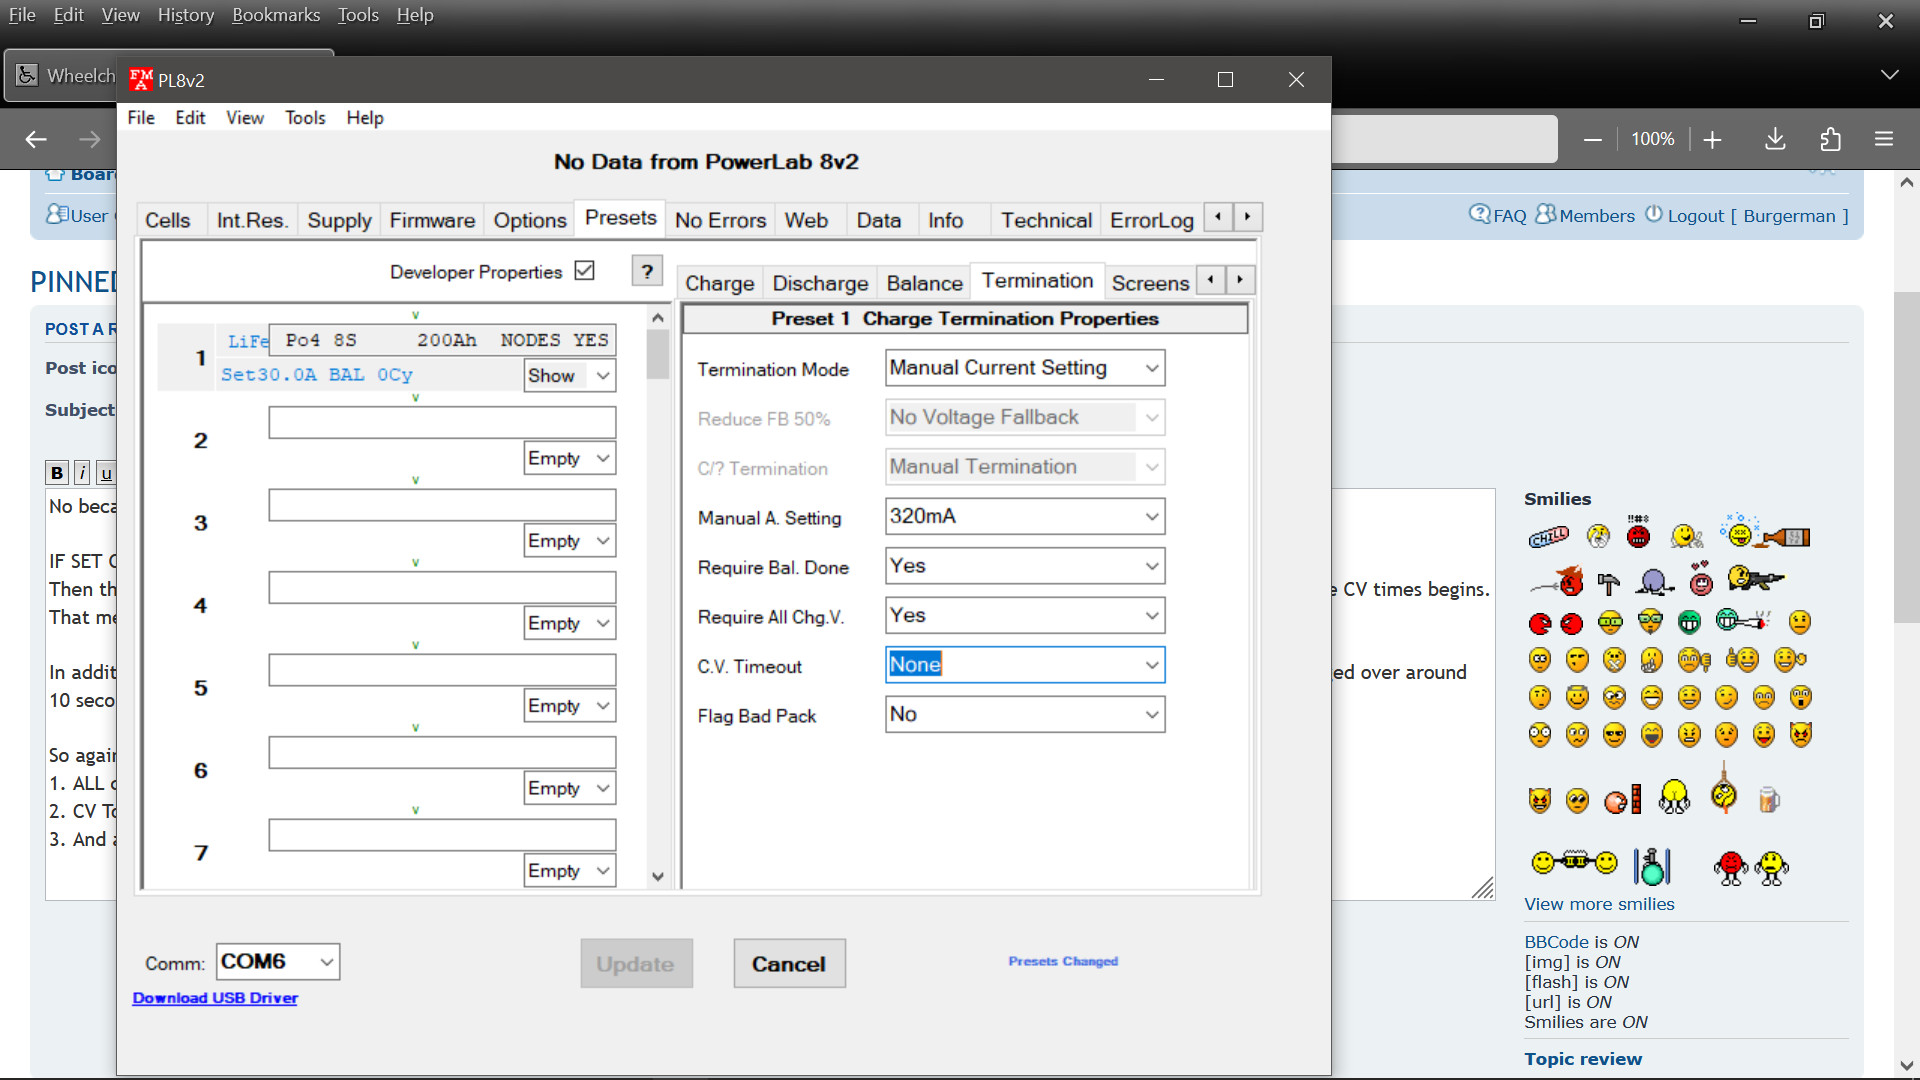The width and height of the screenshot is (1920, 1080).
Task: Uncheck the Developer Properties checkbox
Action: [x=585, y=271]
